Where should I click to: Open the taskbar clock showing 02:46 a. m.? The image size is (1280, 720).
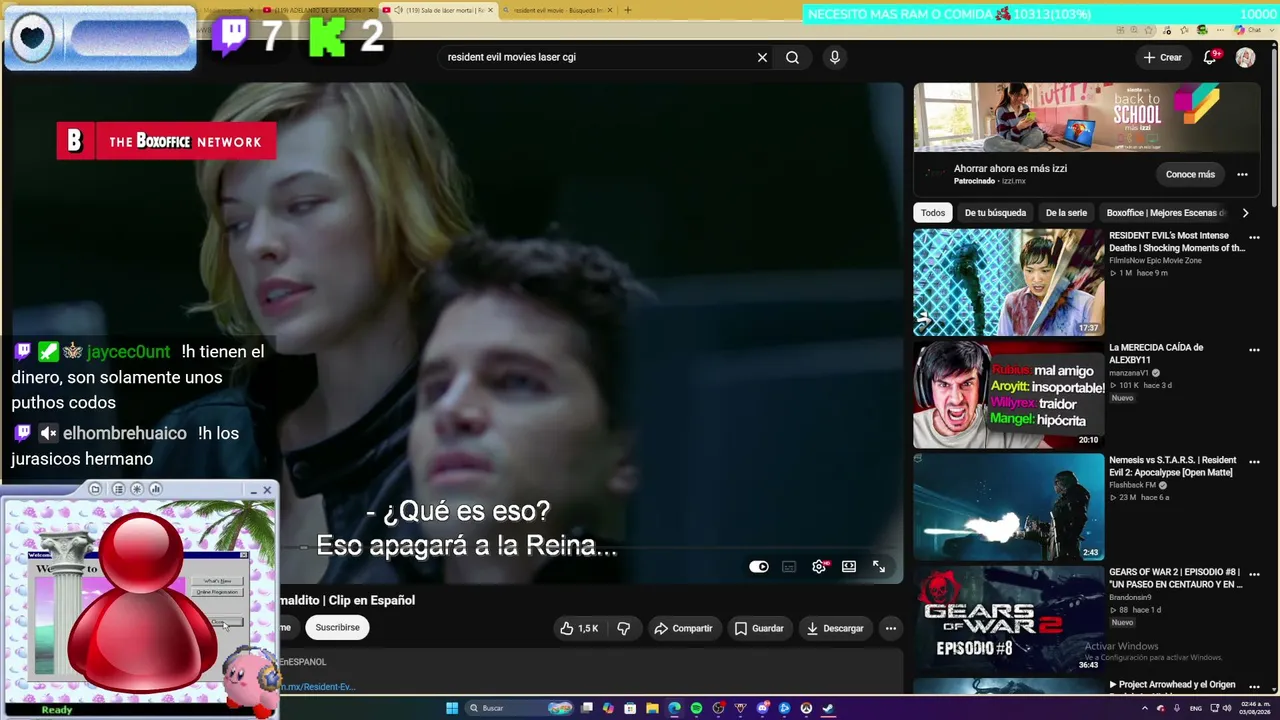click(1254, 708)
